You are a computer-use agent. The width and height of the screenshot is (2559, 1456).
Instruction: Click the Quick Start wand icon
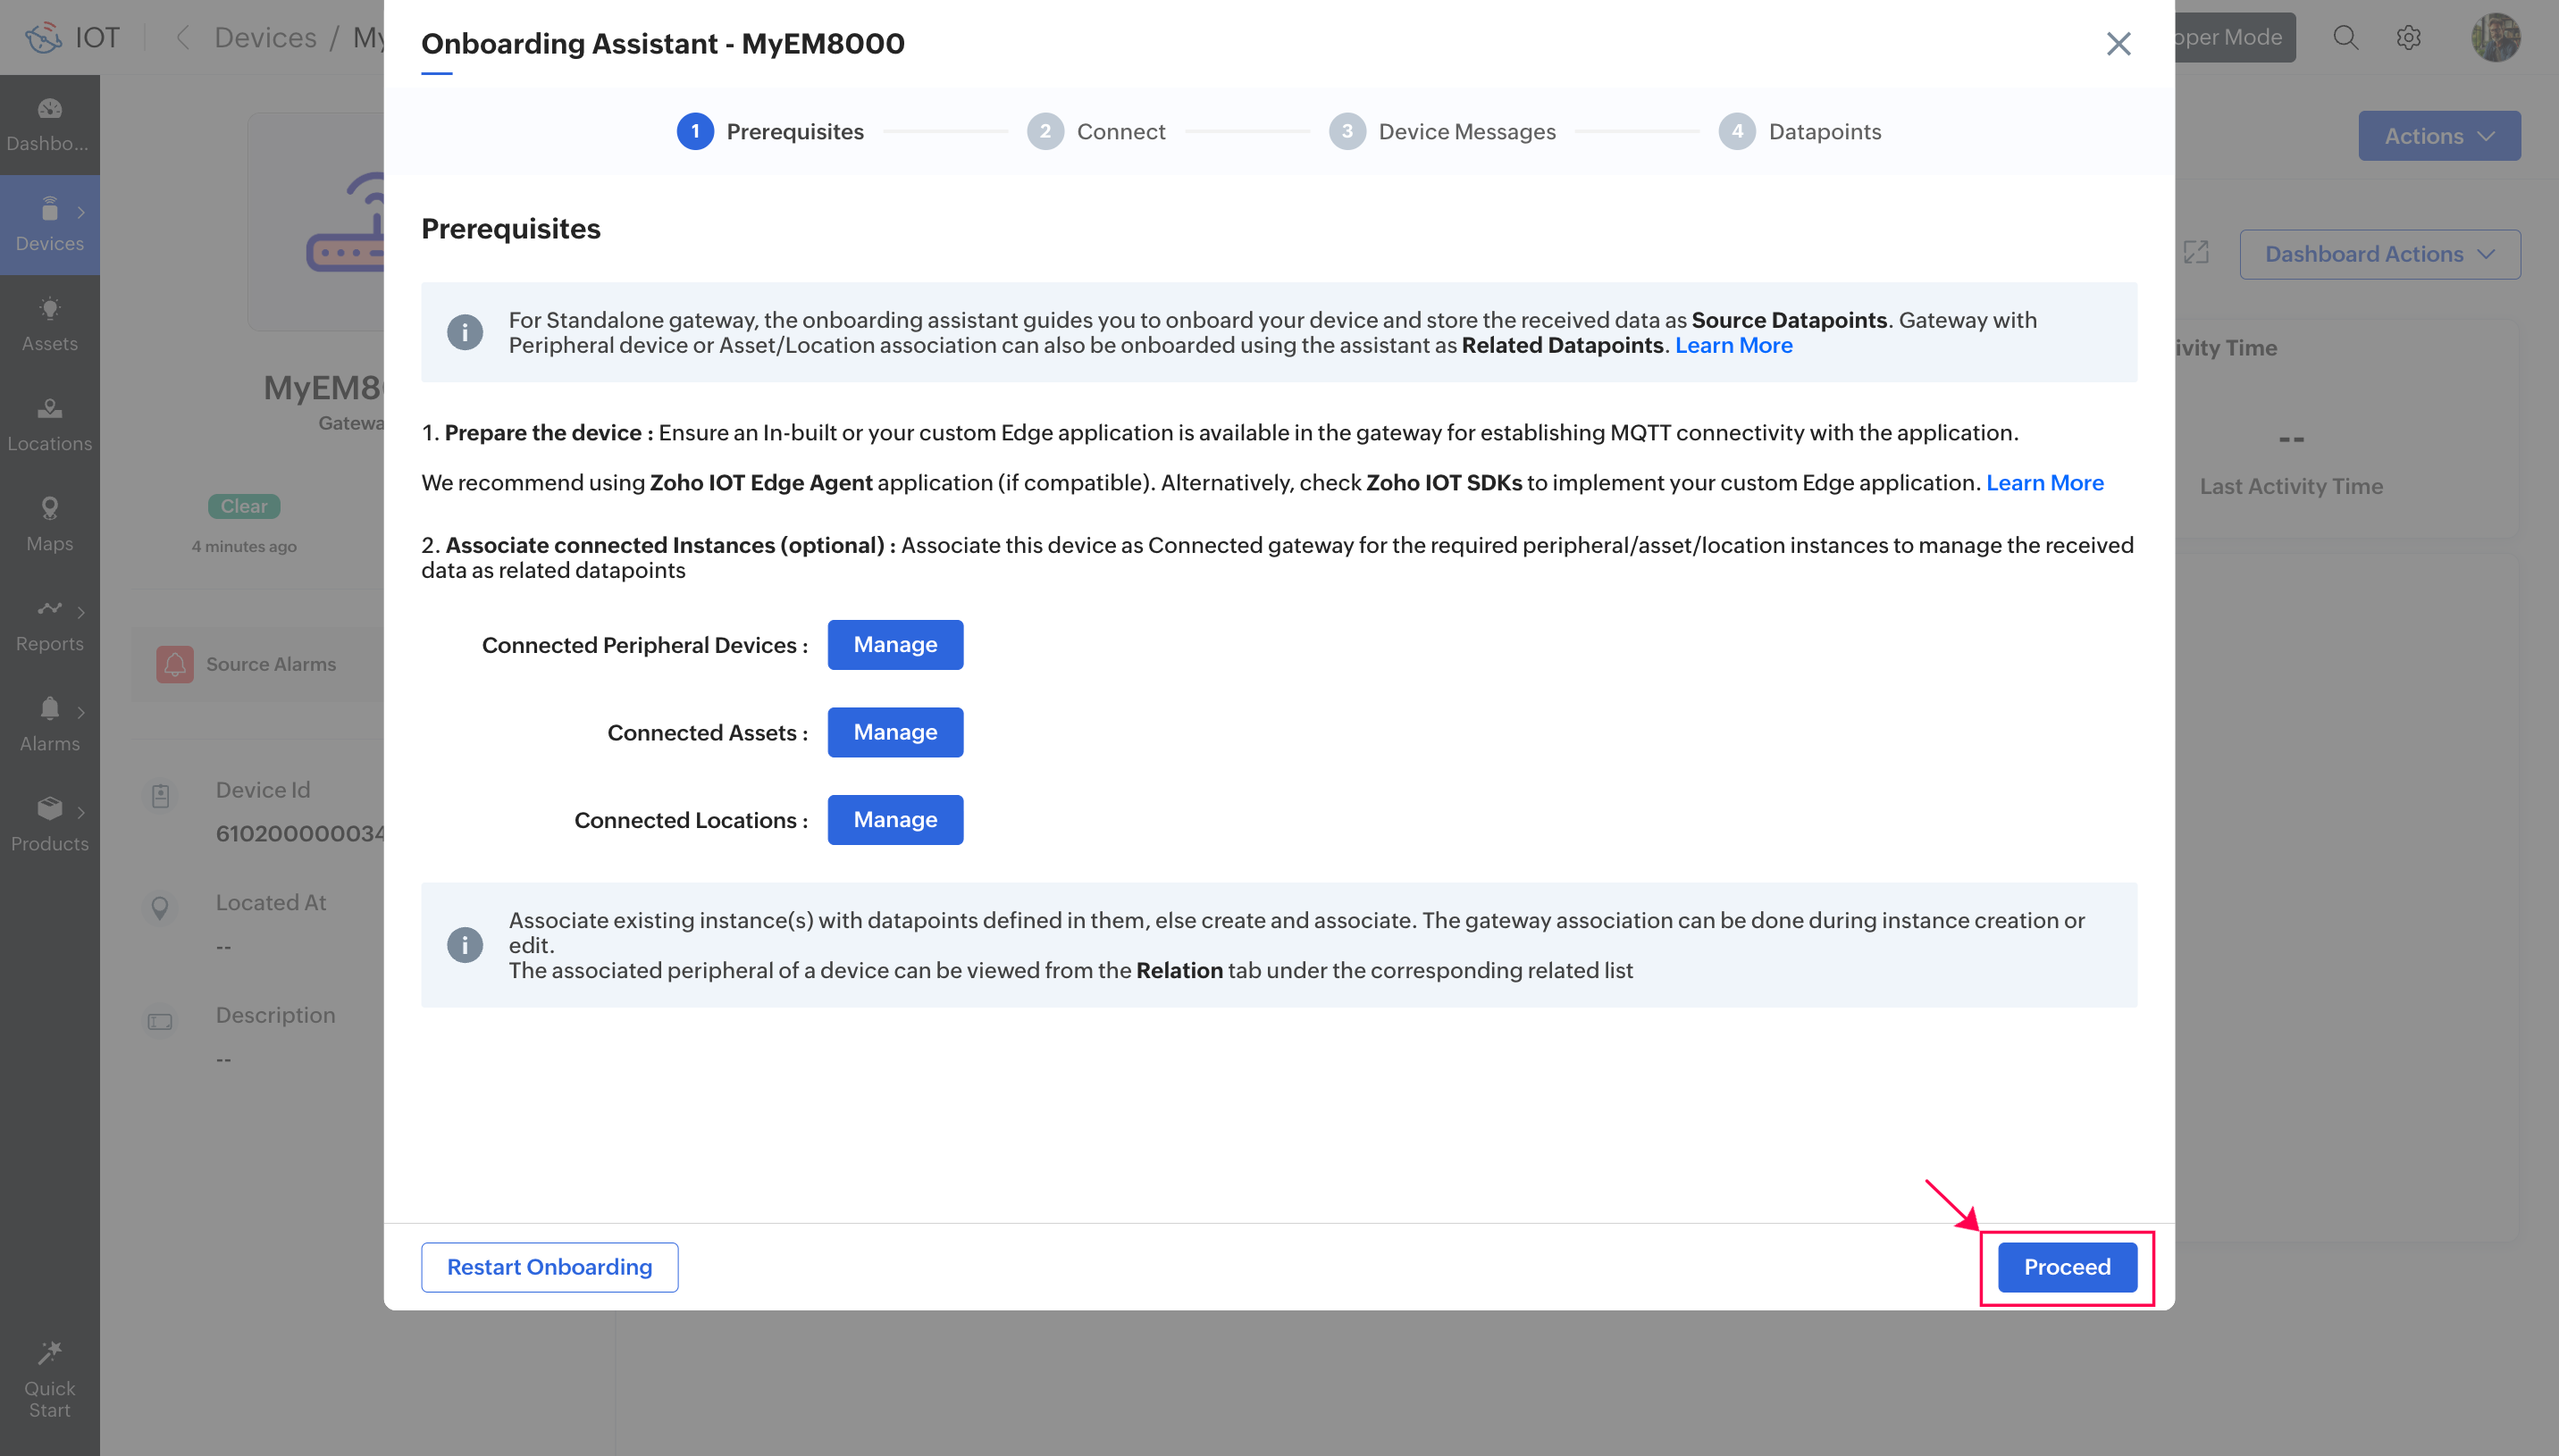(49, 1354)
